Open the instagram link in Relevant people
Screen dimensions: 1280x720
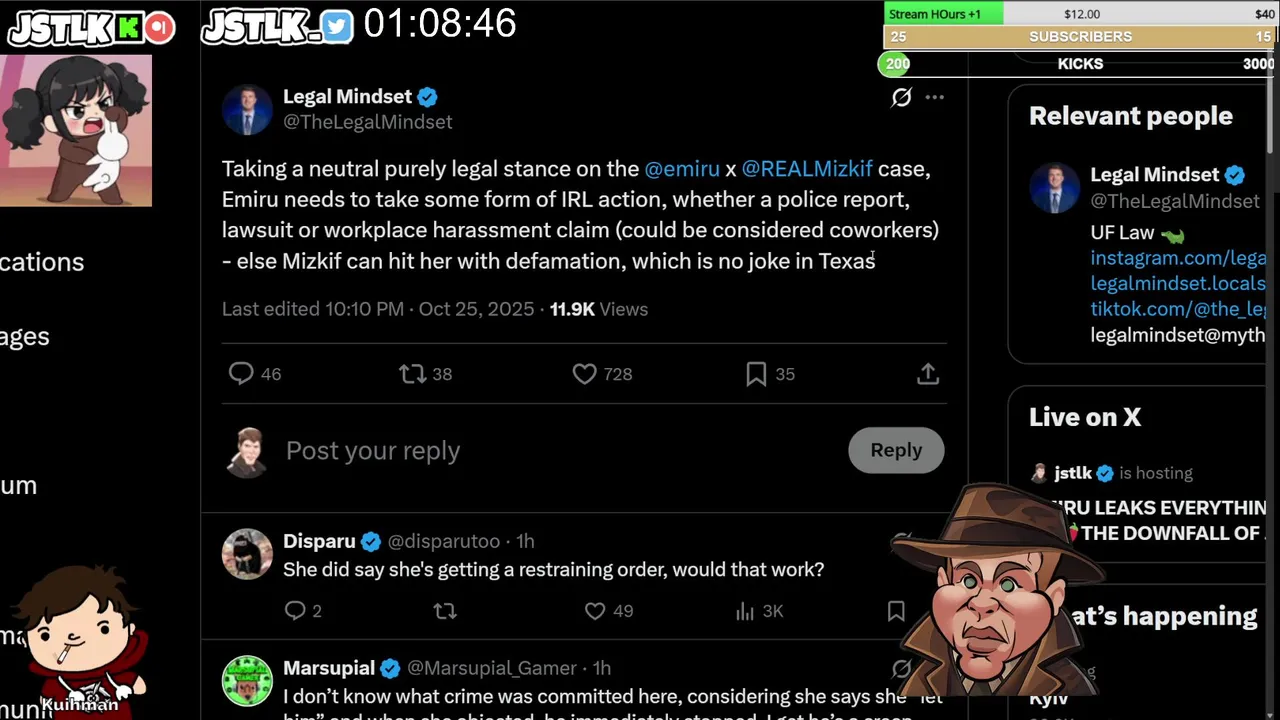click(1178, 258)
